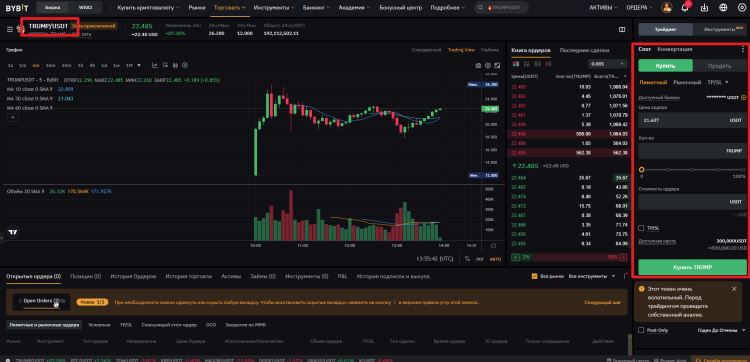Click the order quantity percentage slider
Screen dimensions: 750x362
(692, 170)
